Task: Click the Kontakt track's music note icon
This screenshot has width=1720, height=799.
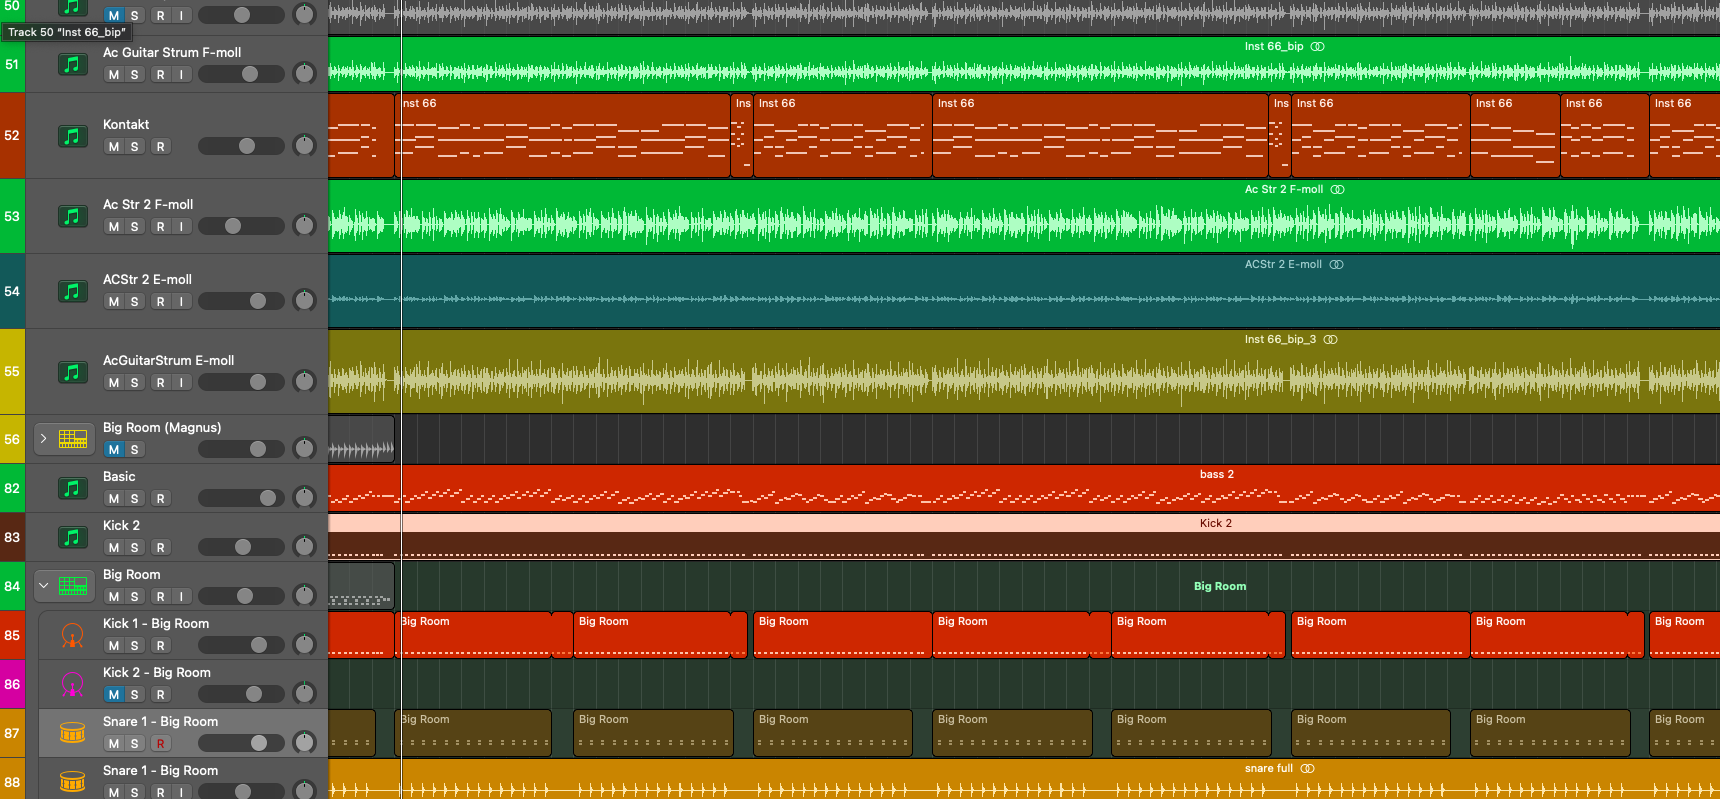Action: [72, 136]
